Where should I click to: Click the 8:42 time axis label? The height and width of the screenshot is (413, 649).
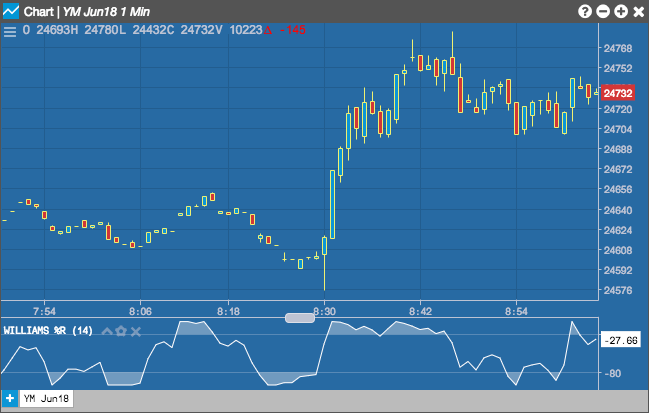(x=421, y=311)
